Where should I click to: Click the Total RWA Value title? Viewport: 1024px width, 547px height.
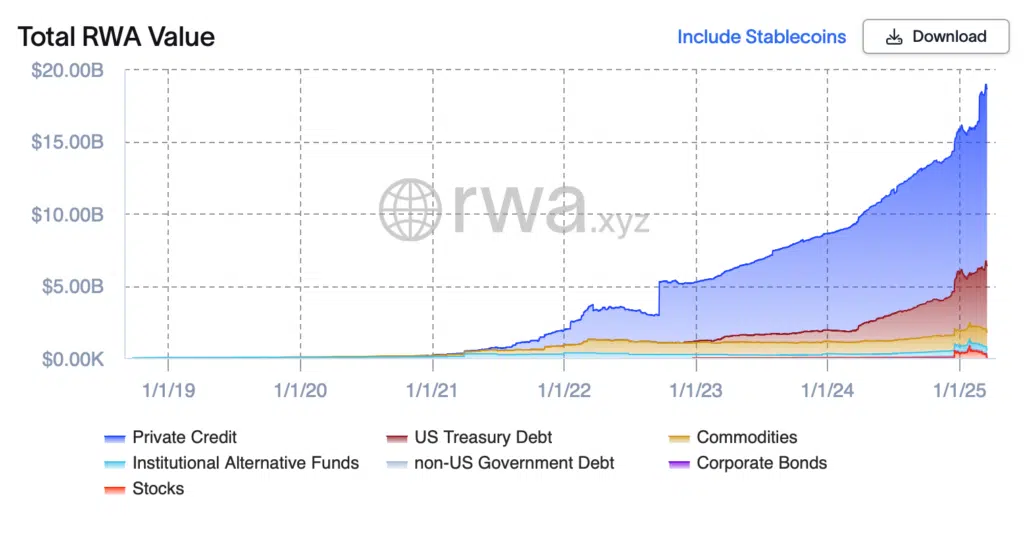pos(116,37)
